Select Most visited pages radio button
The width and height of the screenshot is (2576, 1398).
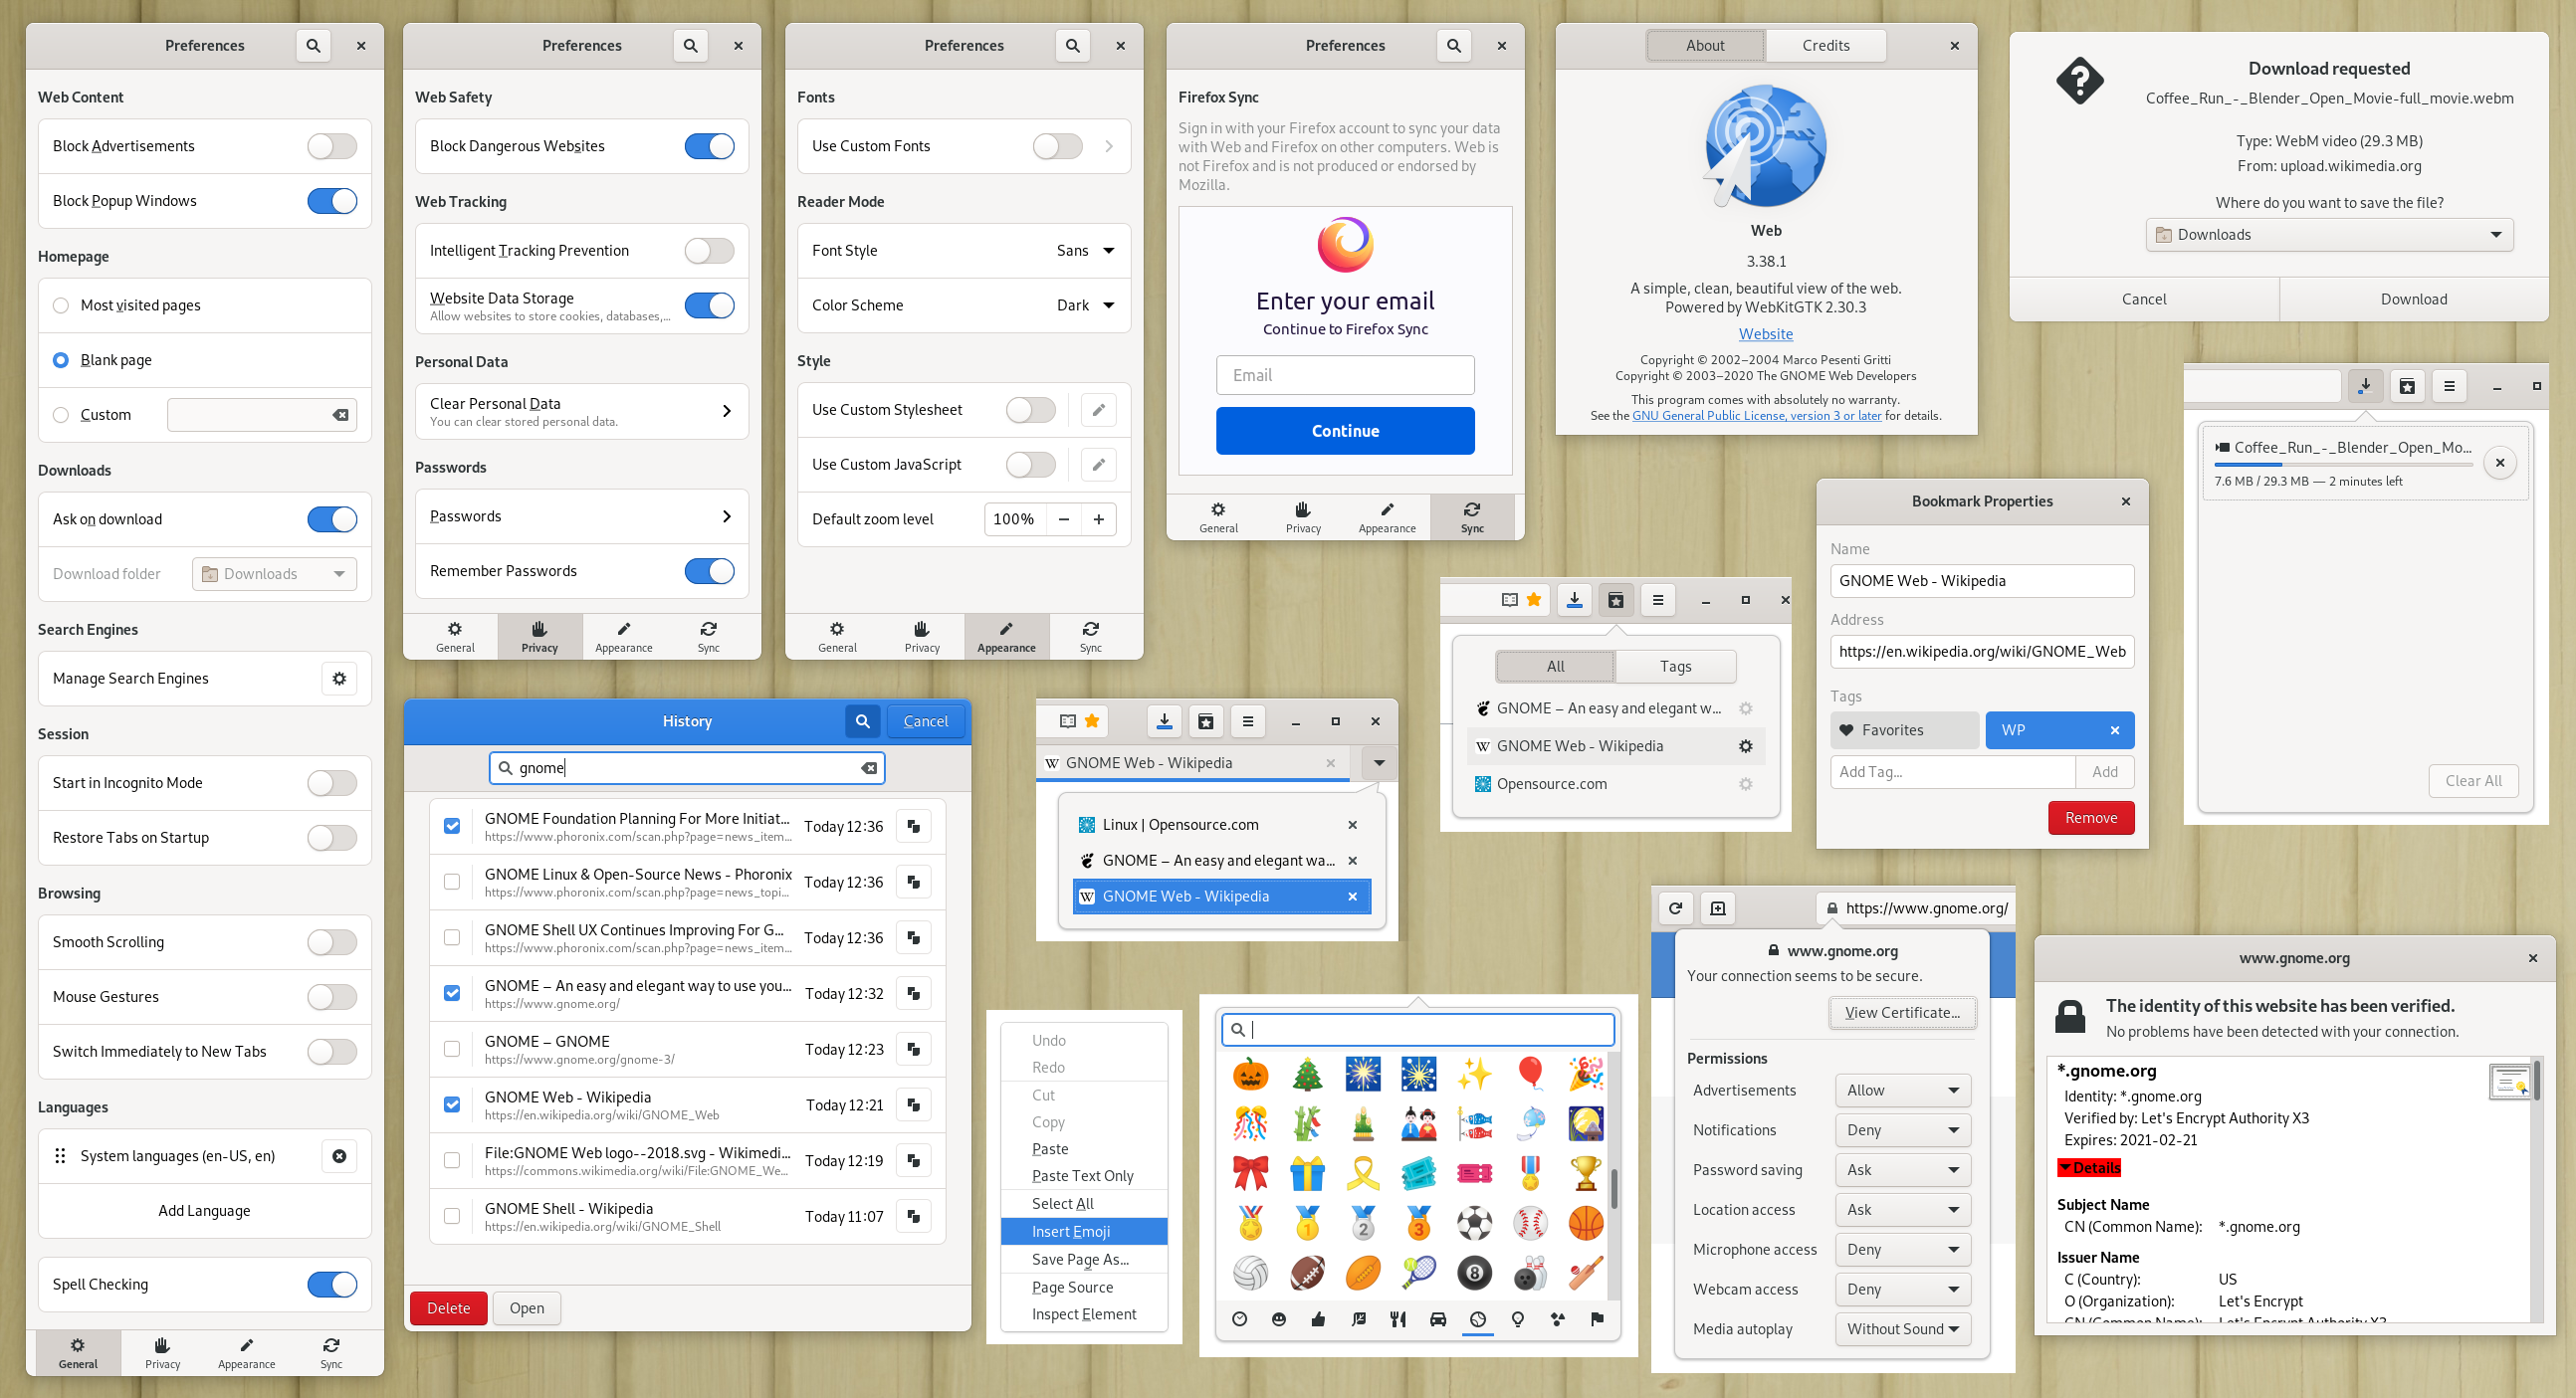[61, 305]
